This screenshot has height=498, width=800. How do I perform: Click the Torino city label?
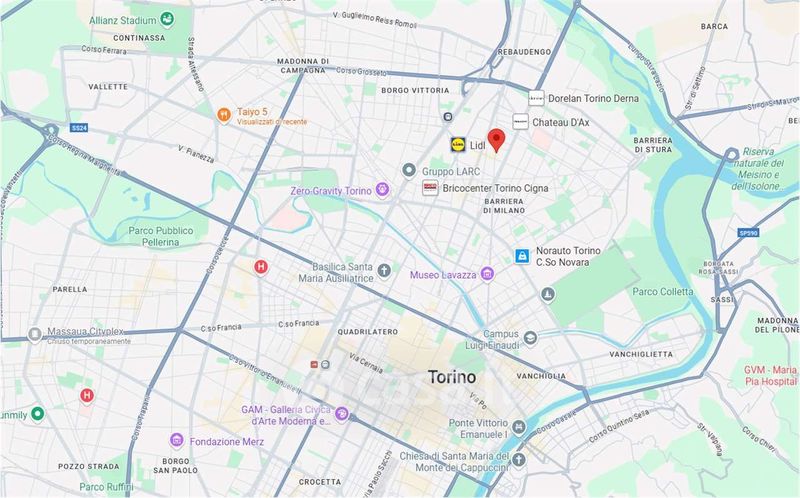pyautogui.click(x=452, y=377)
